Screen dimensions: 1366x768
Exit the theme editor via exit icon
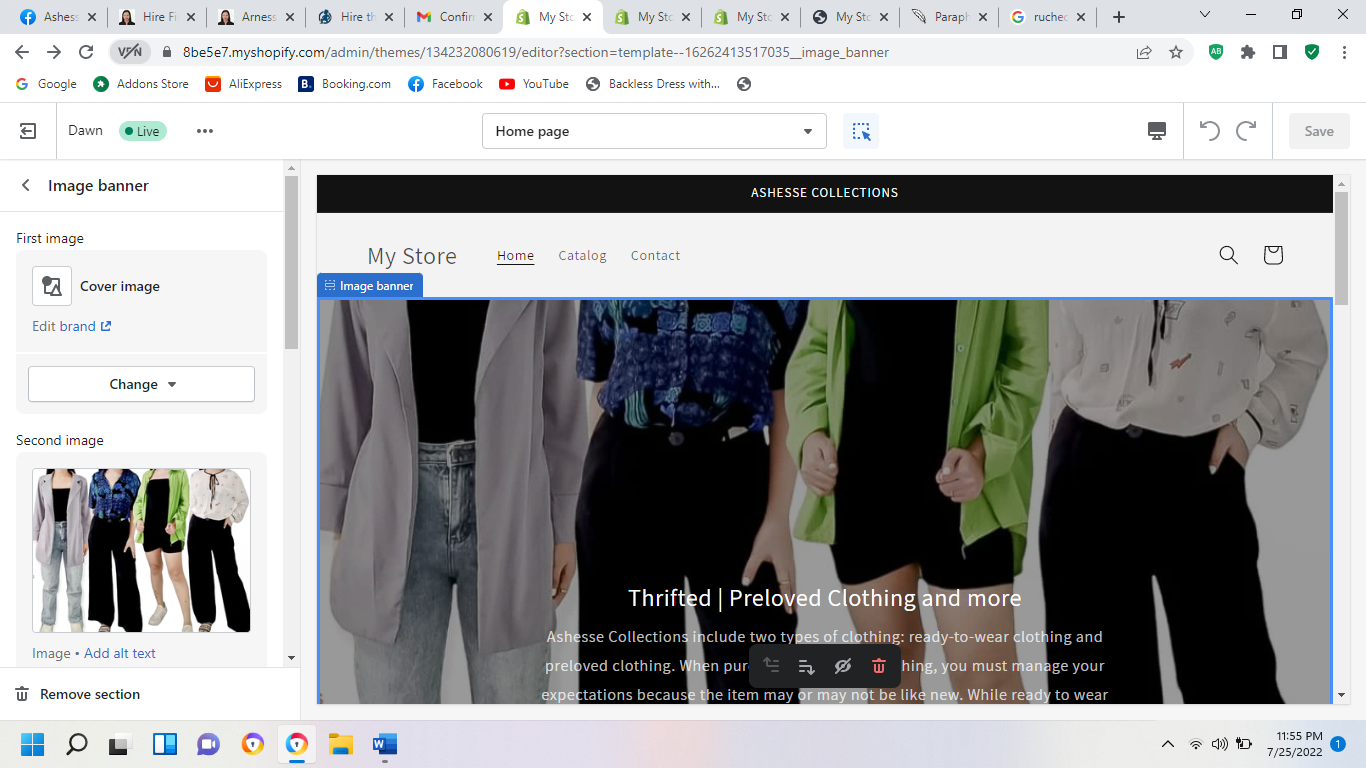(x=28, y=131)
